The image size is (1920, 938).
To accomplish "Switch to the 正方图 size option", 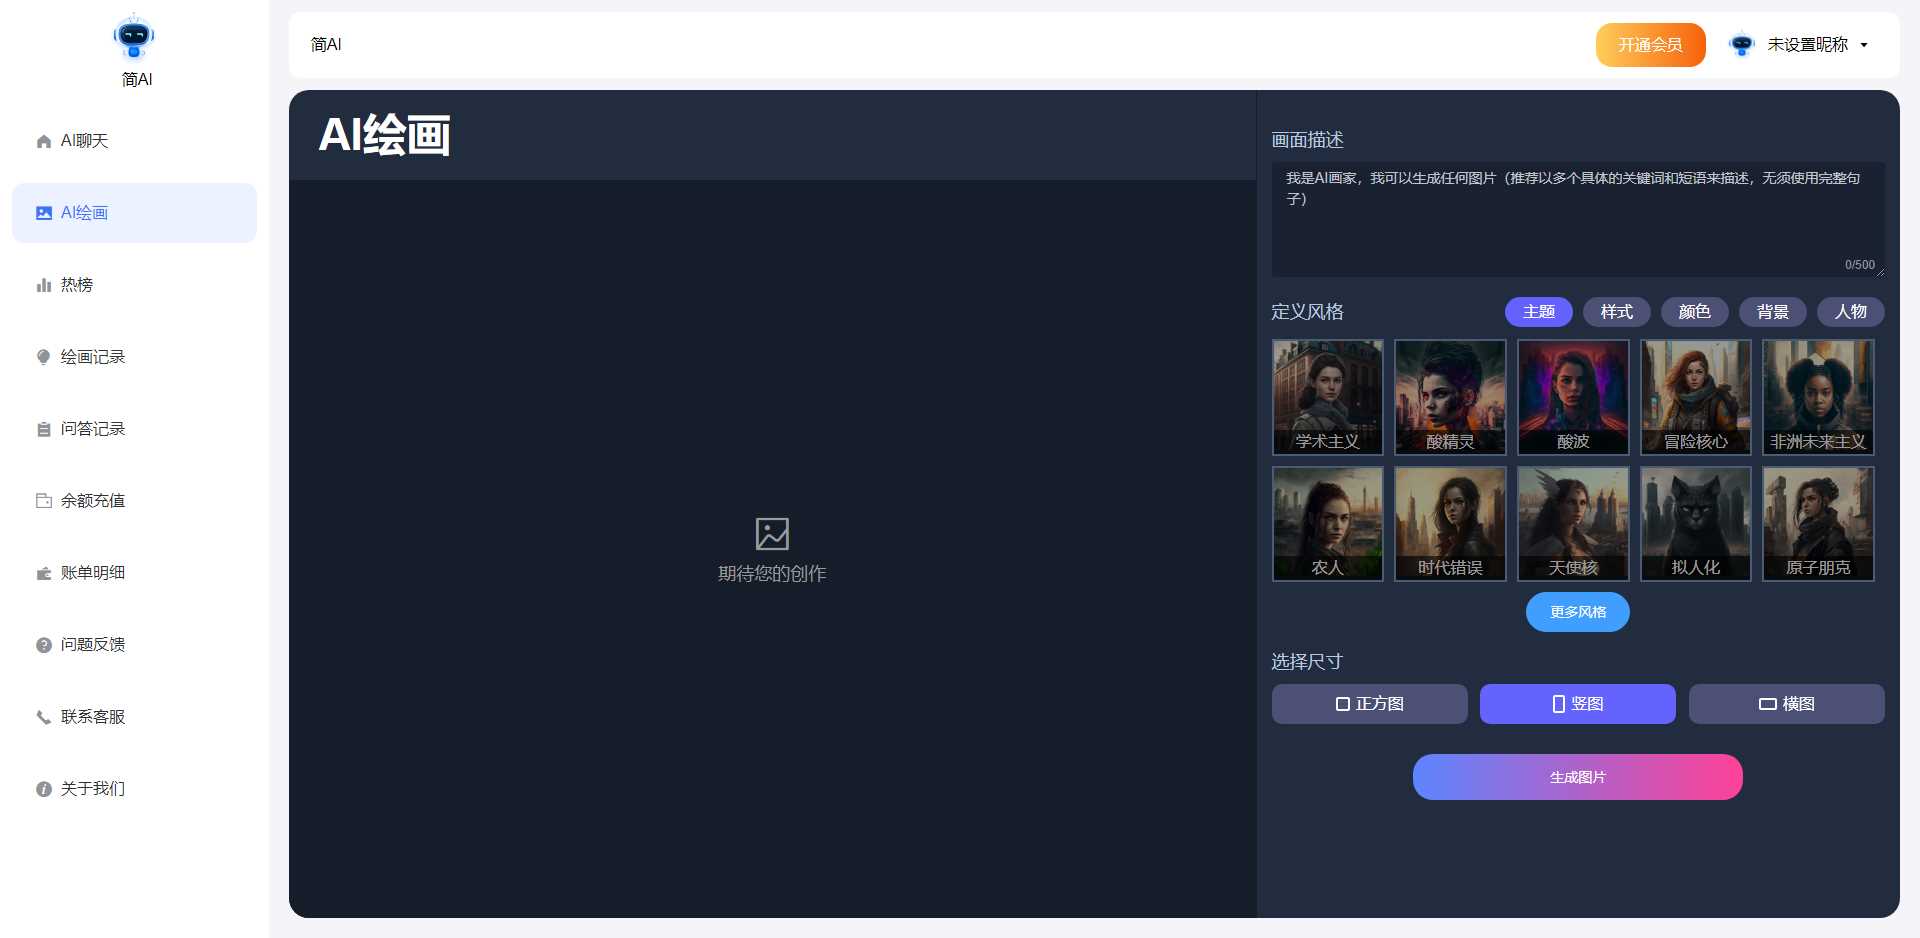I will pyautogui.click(x=1369, y=703).
